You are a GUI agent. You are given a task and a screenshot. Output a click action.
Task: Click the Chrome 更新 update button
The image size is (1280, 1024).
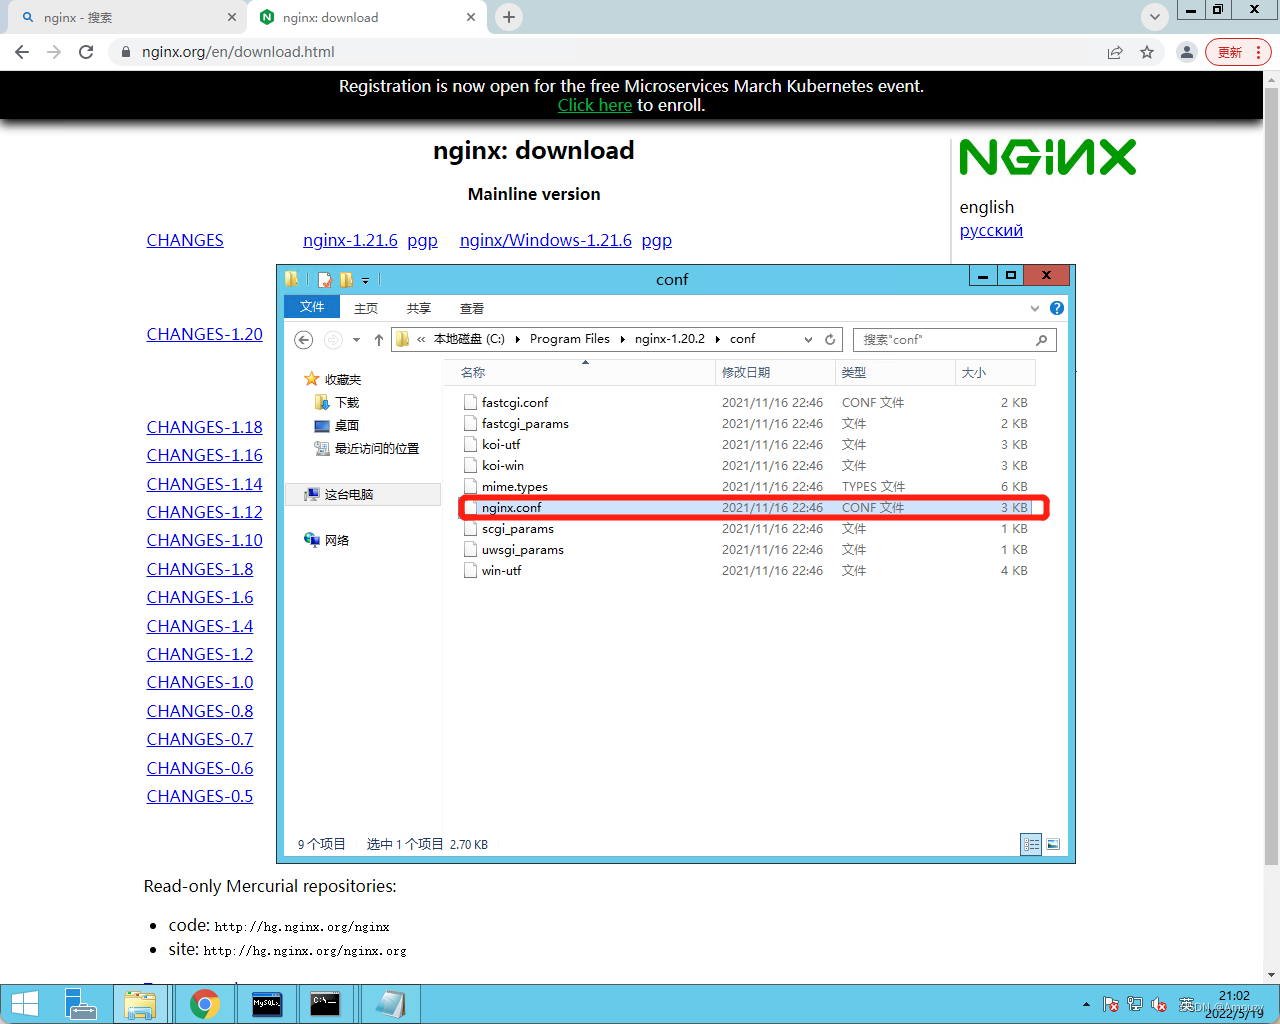[1238, 52]
